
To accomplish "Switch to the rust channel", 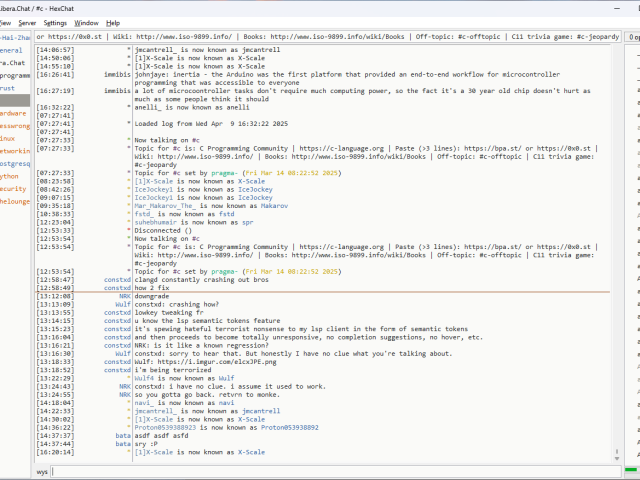I will pyautogui.click(x=8, y=88).
